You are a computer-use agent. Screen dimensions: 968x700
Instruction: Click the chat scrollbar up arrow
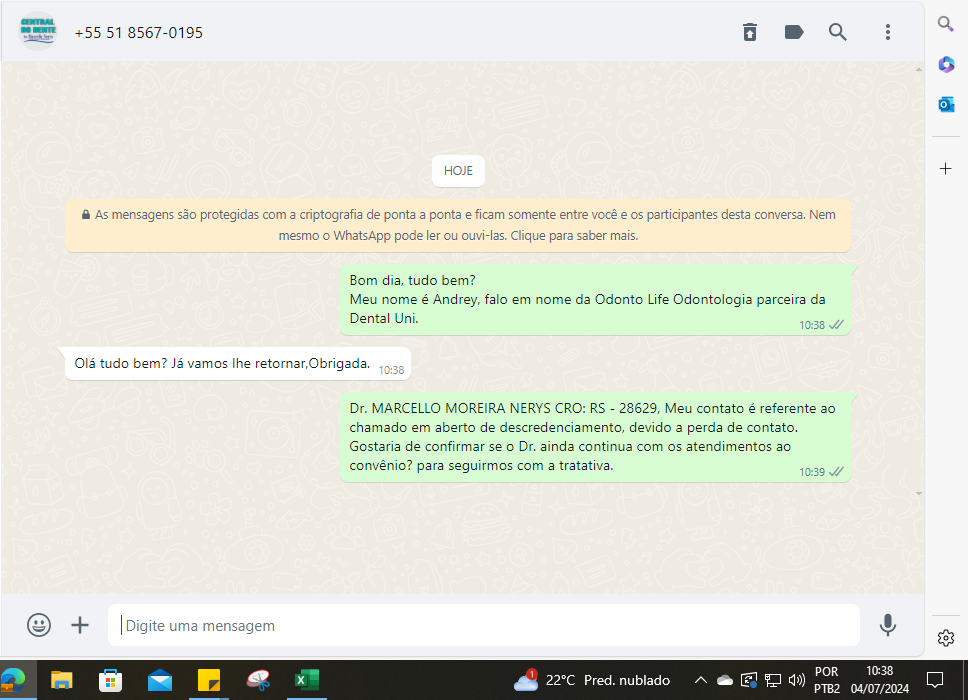point(919,70)
